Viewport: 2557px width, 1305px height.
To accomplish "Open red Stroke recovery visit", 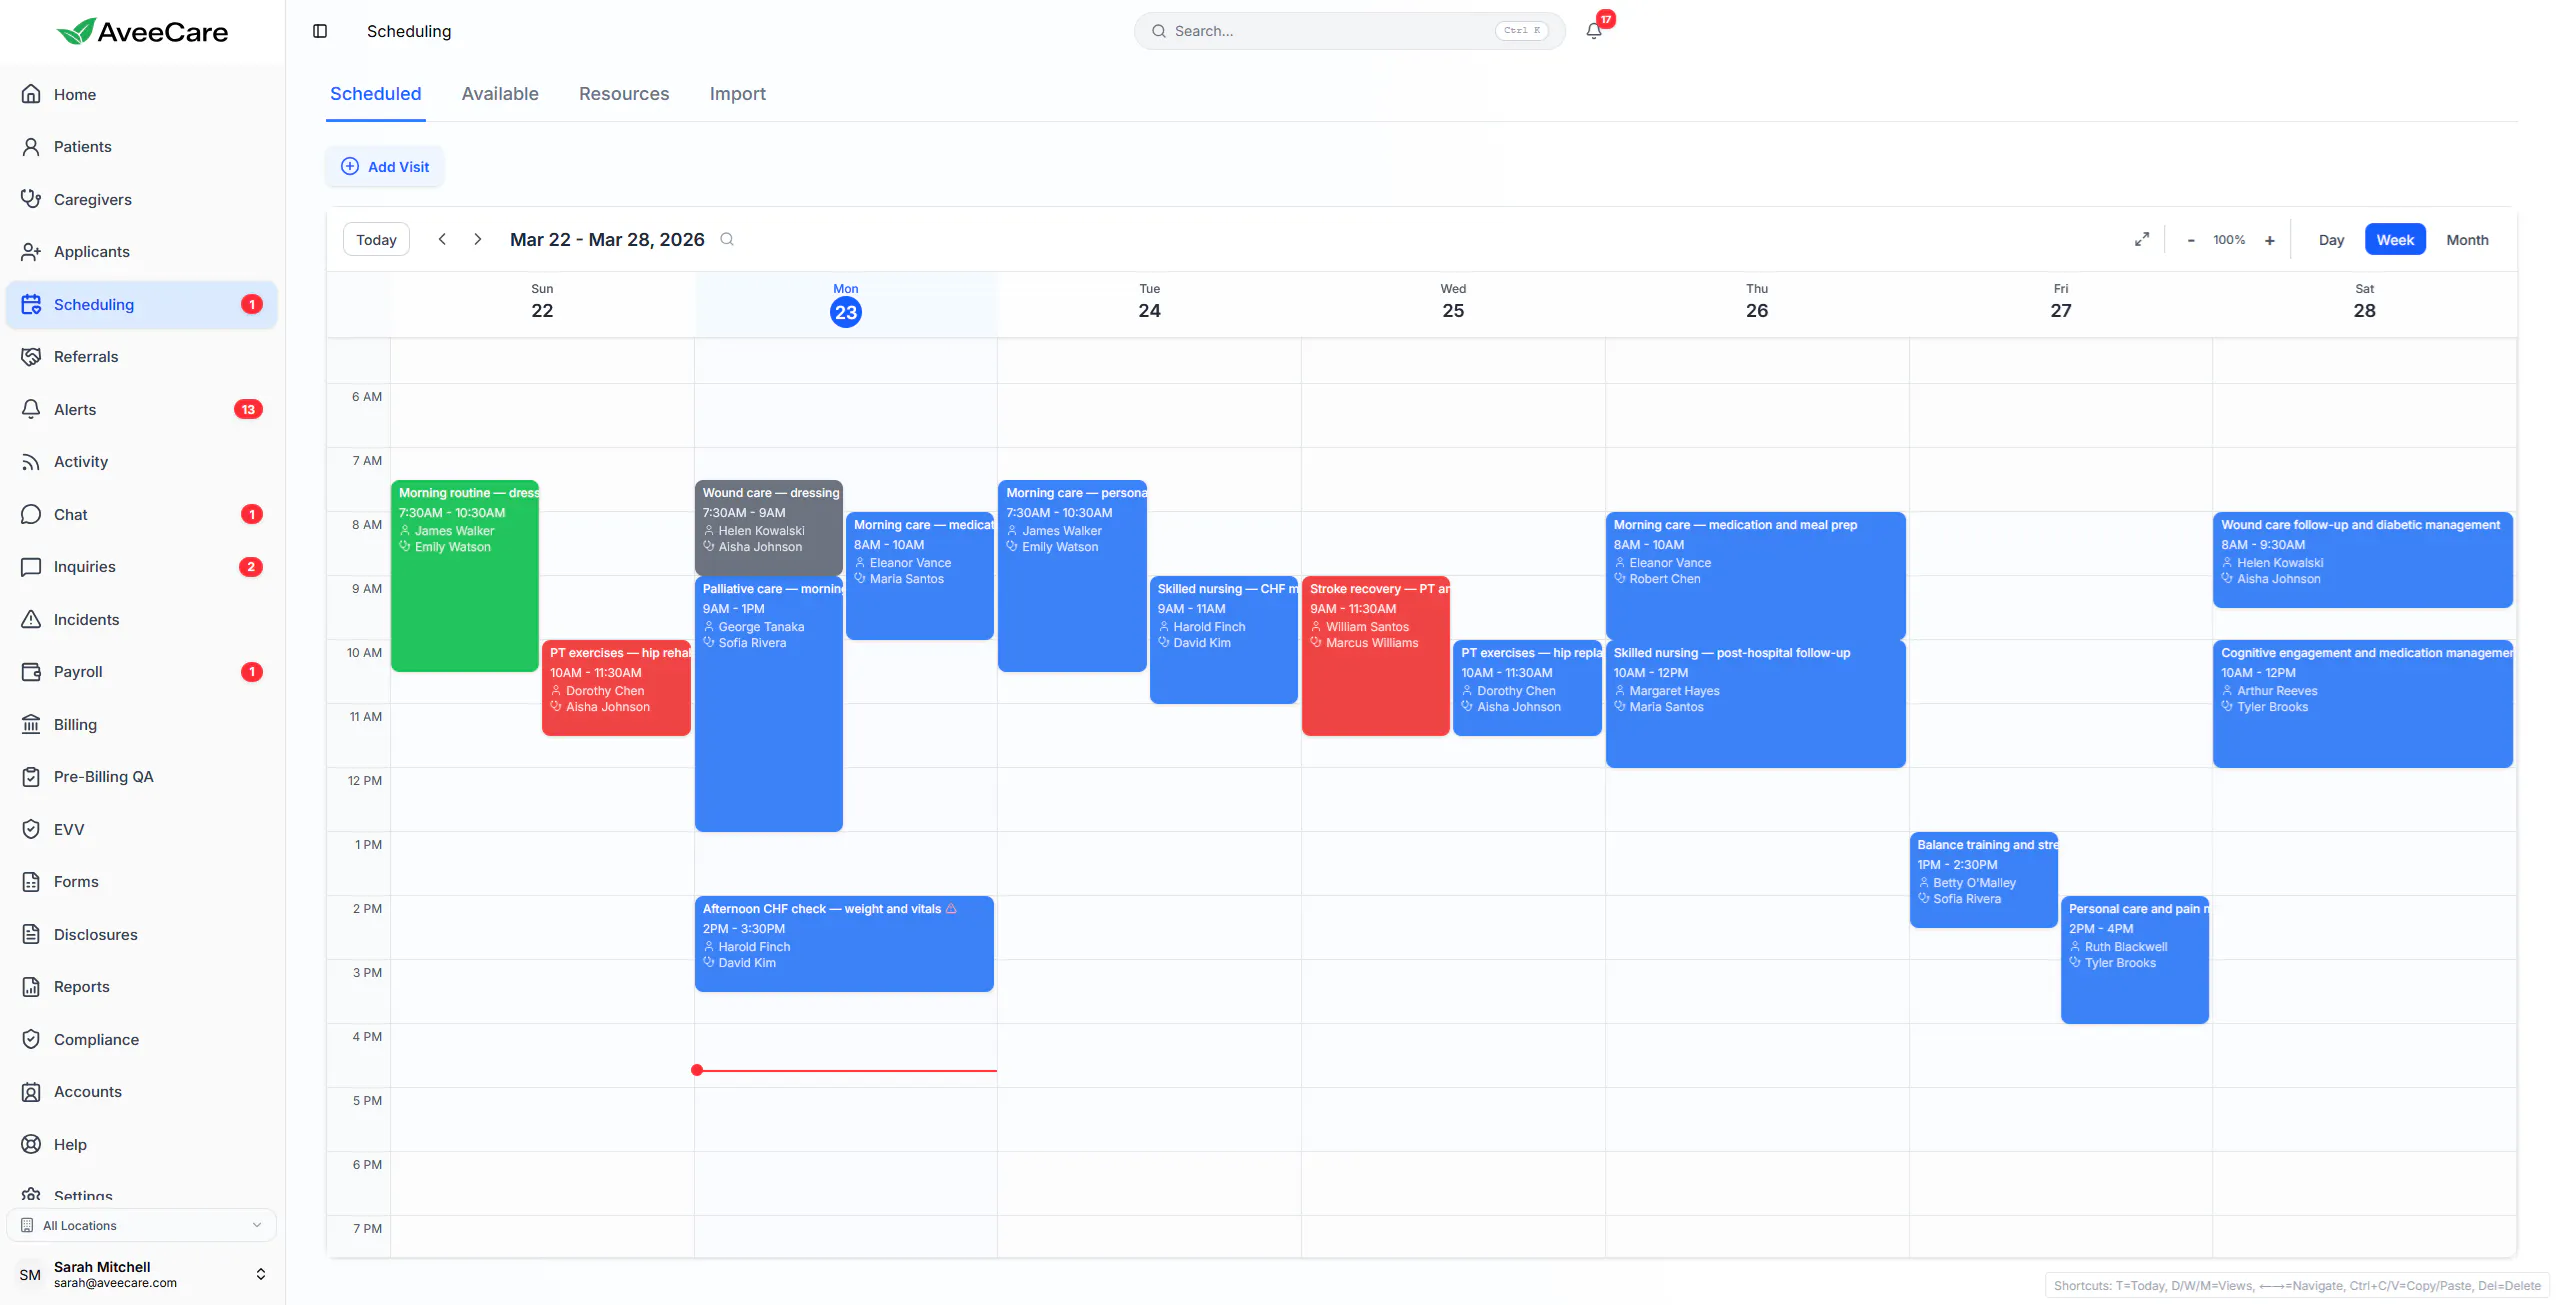I will [1376, 656].
